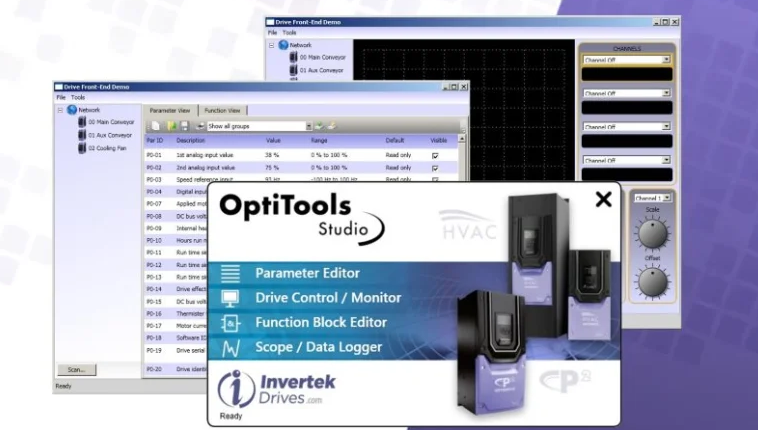The height and width of the screenshot is (430, 758).
Task: Click the black oscilloscope grid display
Action: click(x=464, y=111)
